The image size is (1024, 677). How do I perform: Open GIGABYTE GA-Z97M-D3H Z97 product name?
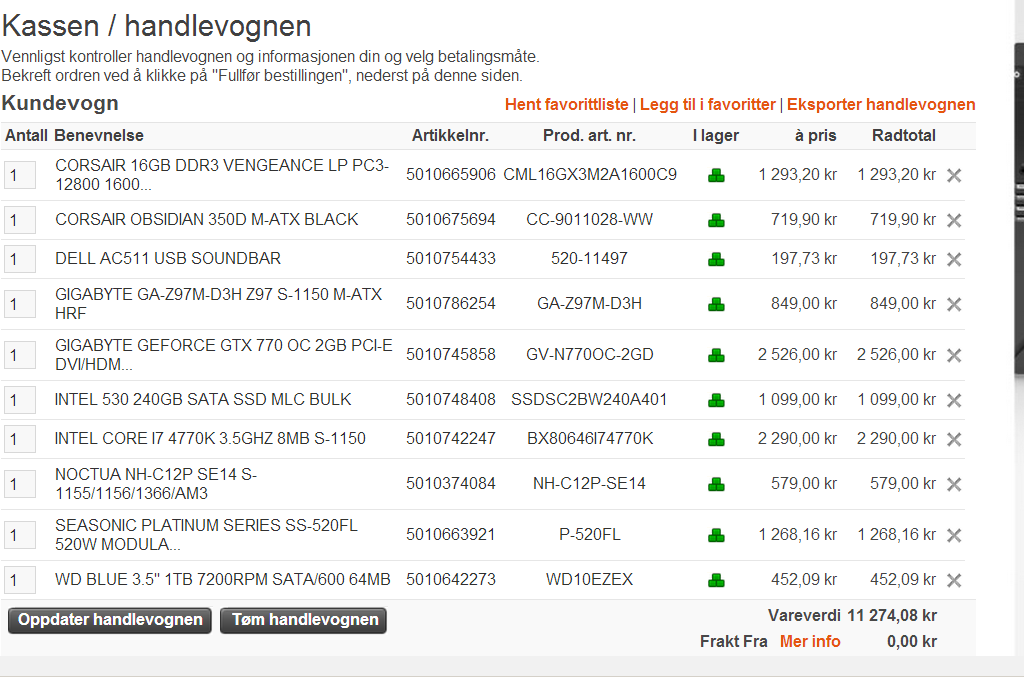pos(219,304)
